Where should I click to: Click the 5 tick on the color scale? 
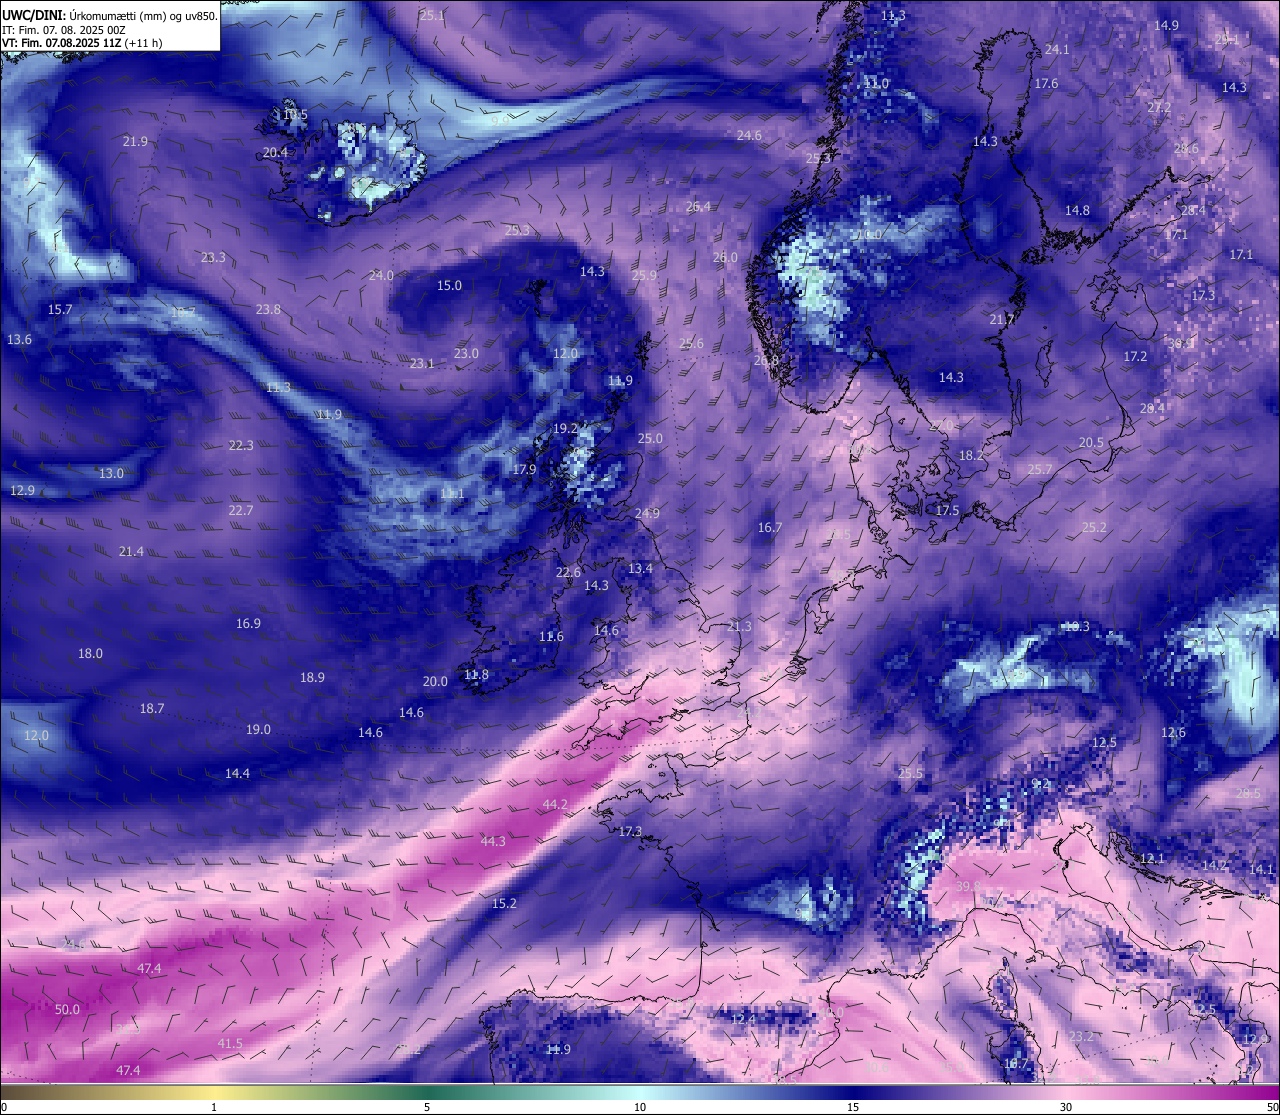click(x=427, y=1107)
